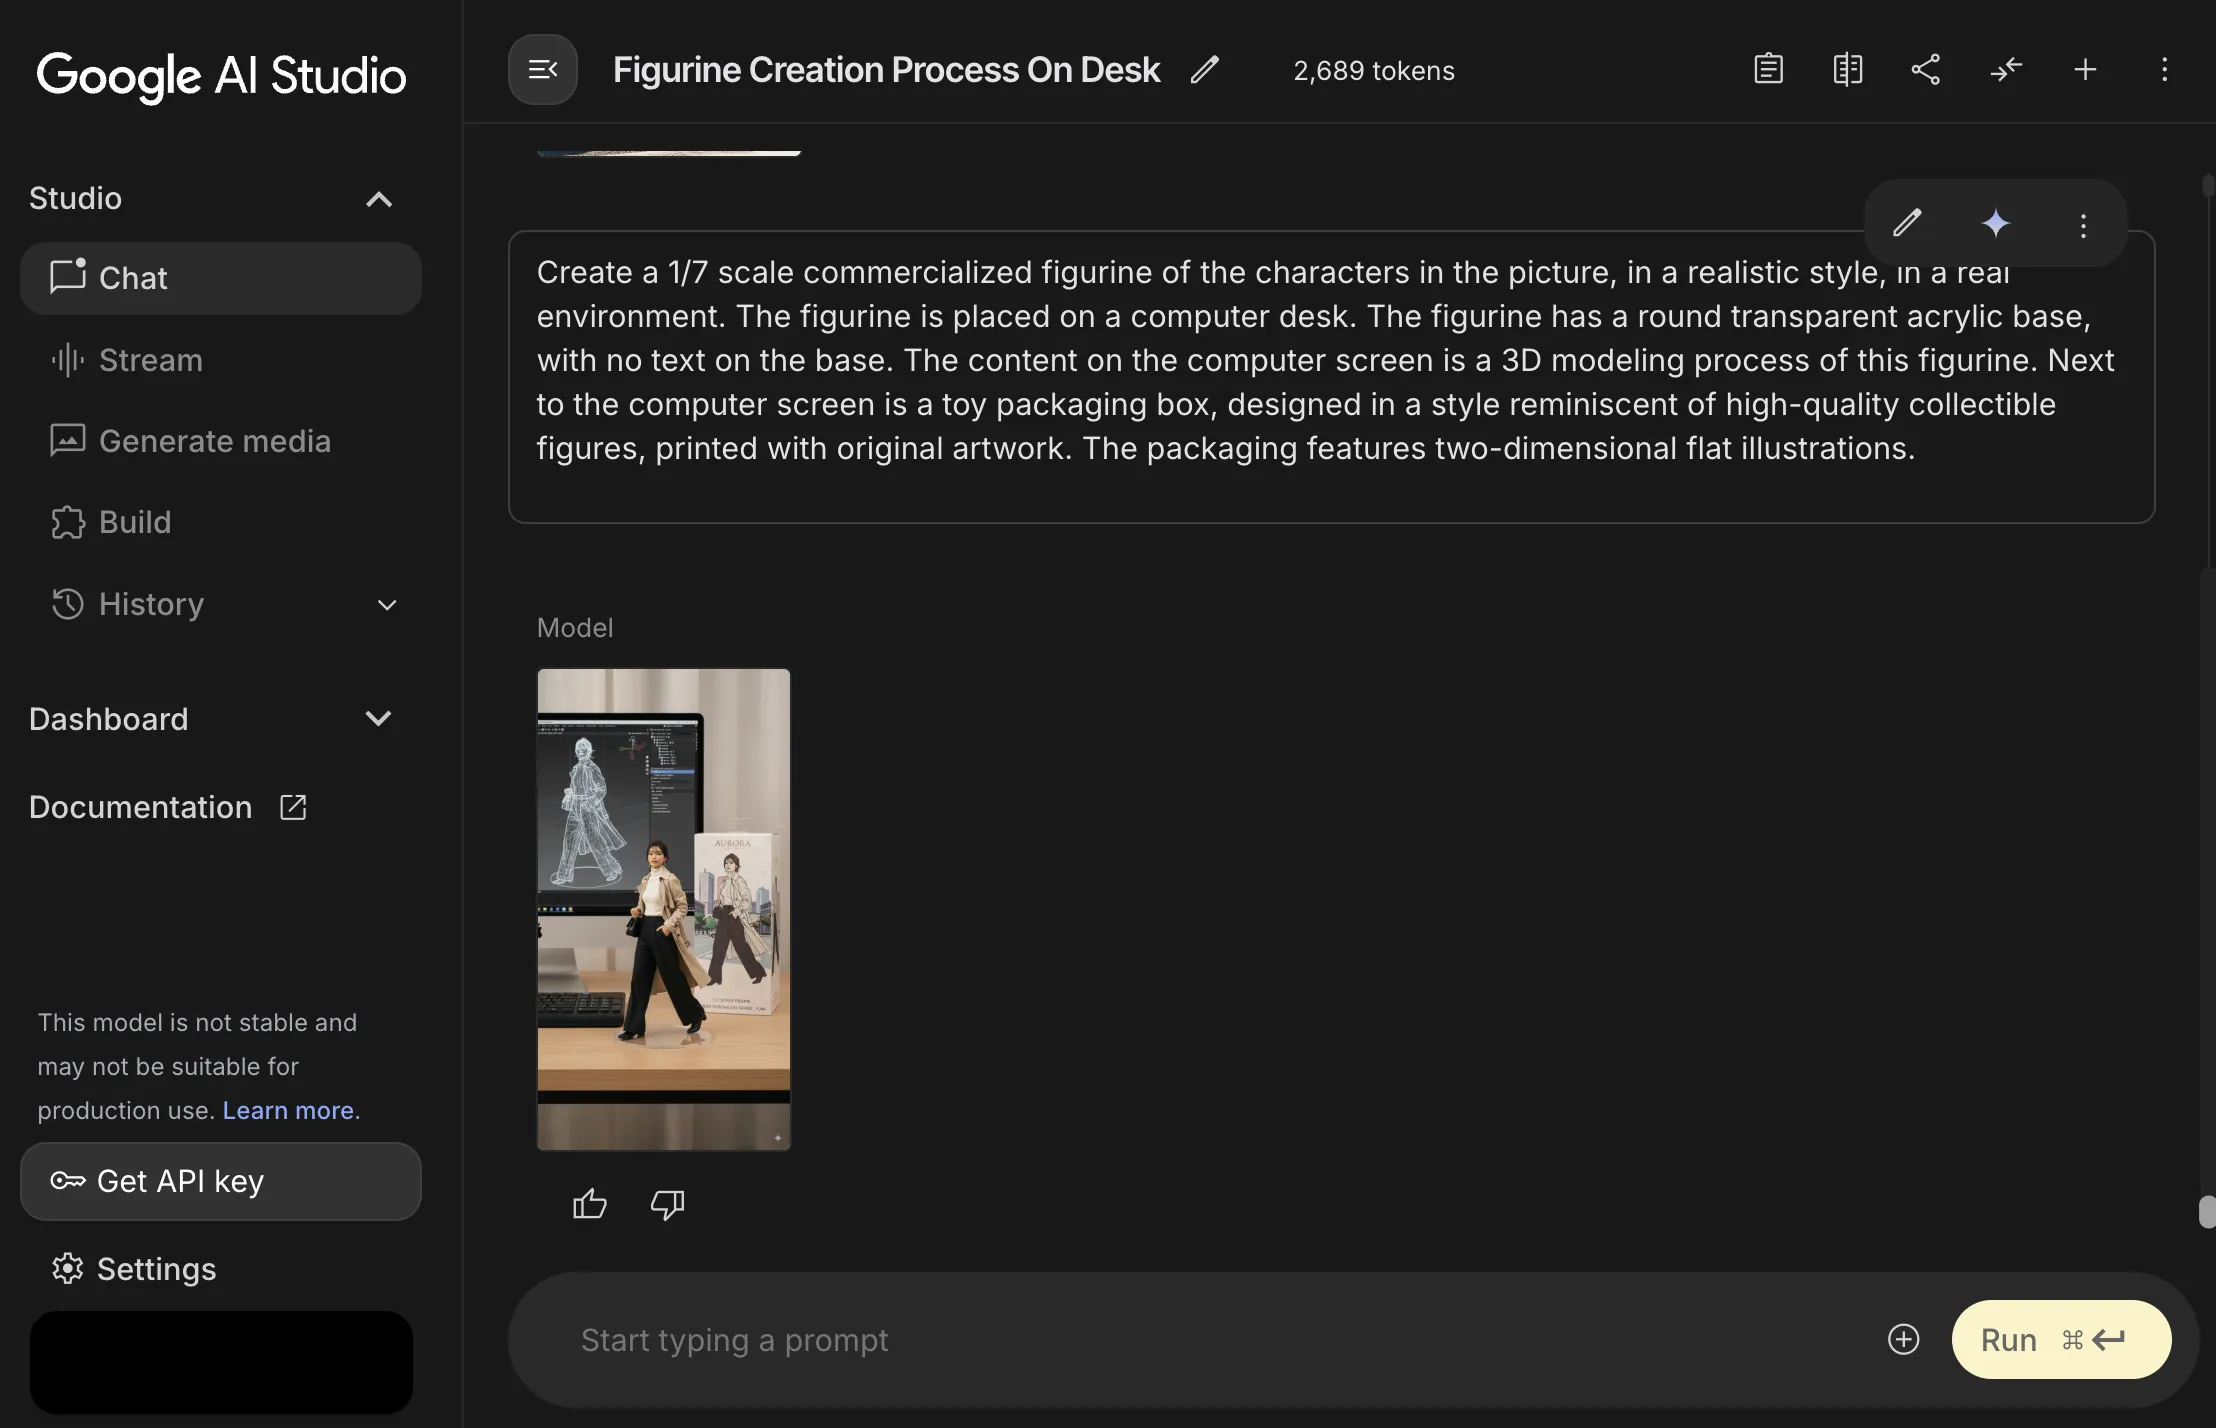Edit the chat title with pencil icon
Image resolution: width=2216 pixels, height=1428 pixels.
point(1205,70)
